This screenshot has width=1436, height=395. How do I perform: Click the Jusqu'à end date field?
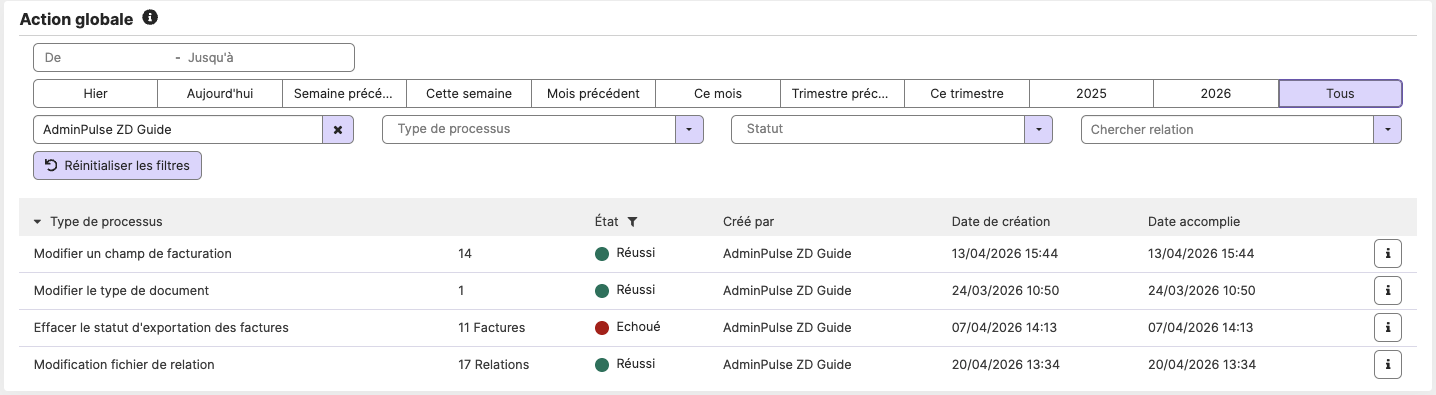[x=268, y=58]
